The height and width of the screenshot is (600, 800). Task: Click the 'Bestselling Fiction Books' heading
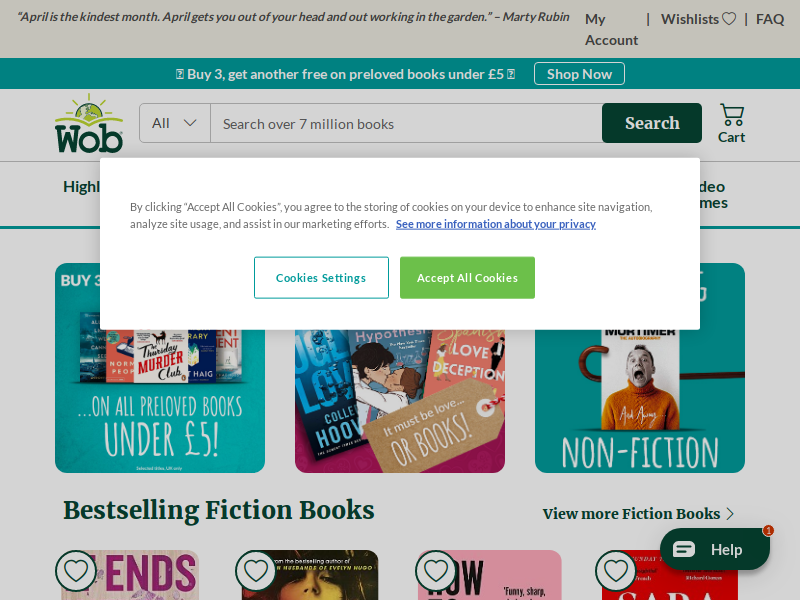(219, 510)
